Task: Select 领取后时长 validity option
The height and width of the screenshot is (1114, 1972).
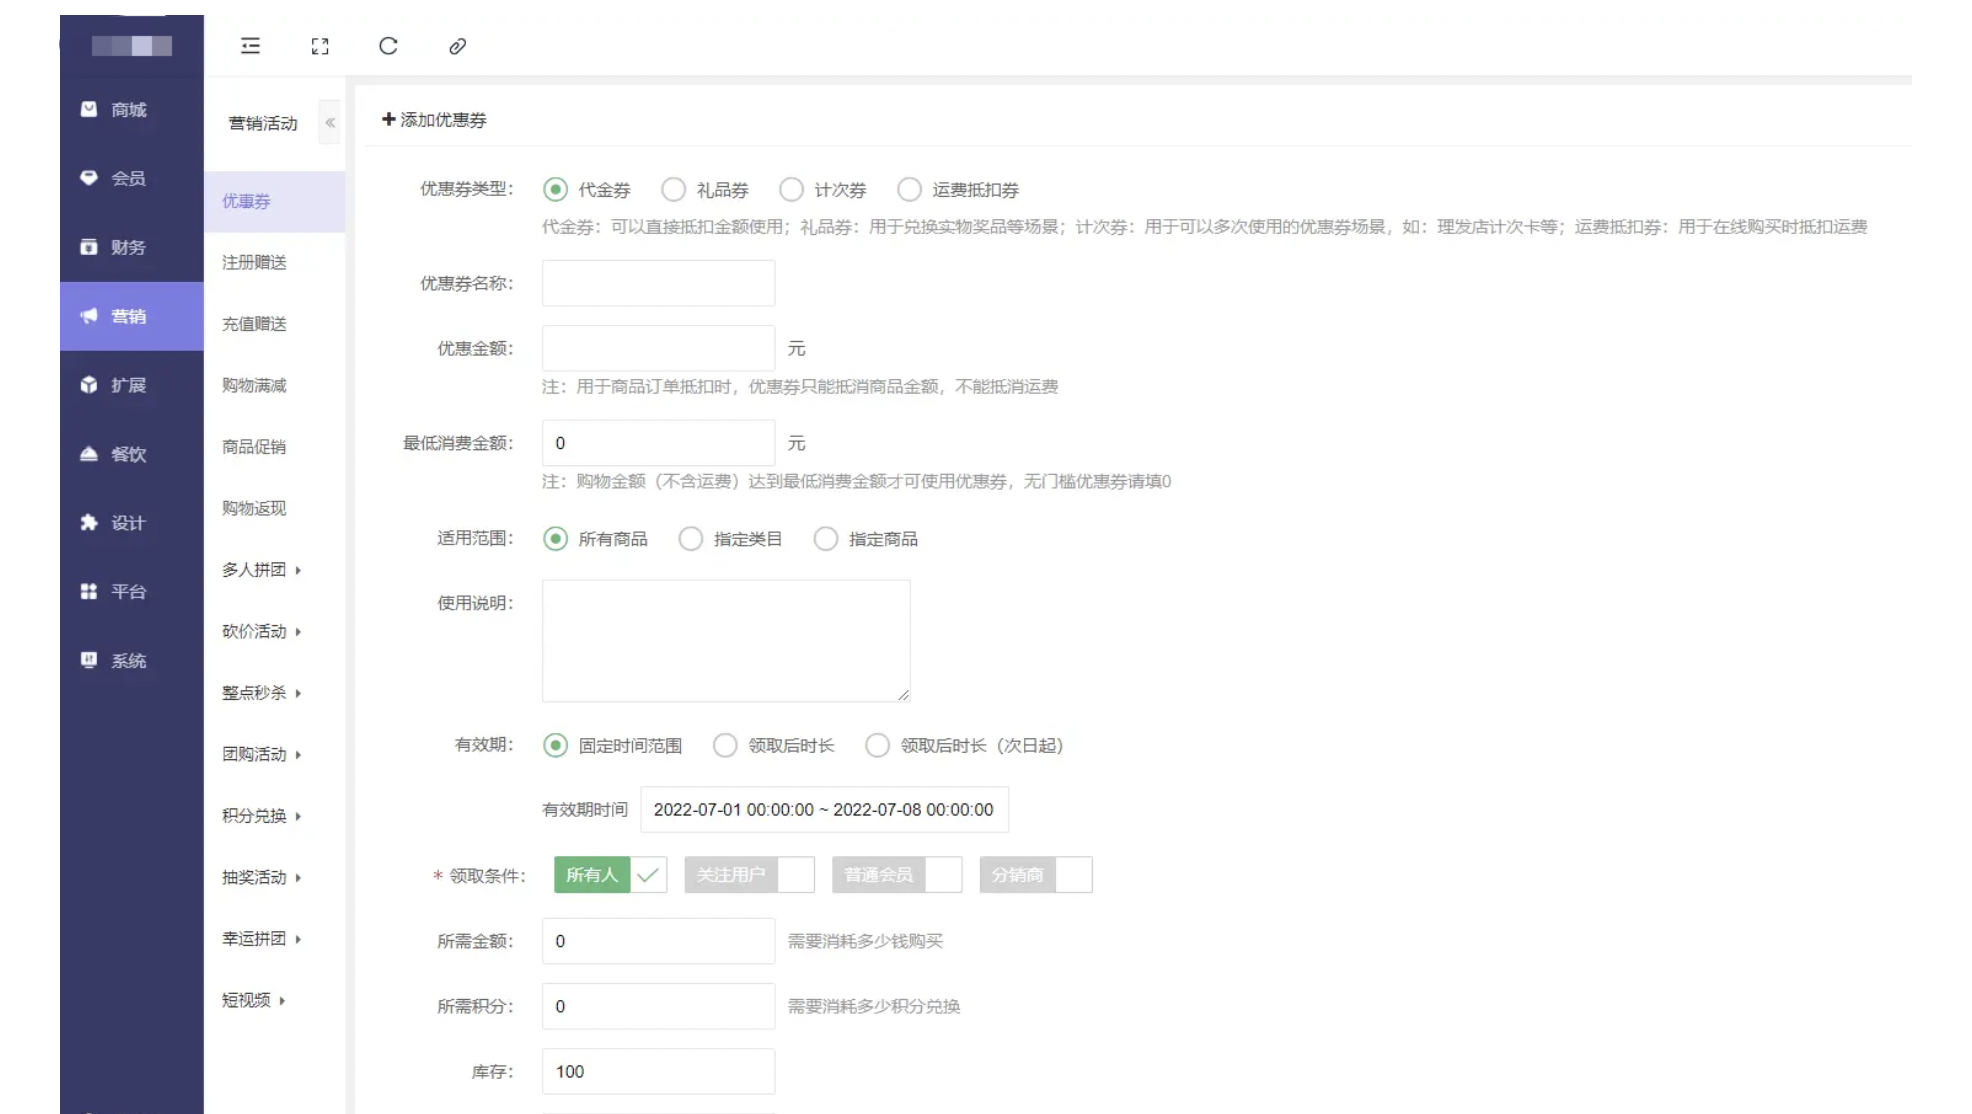Action: (725, 746)
